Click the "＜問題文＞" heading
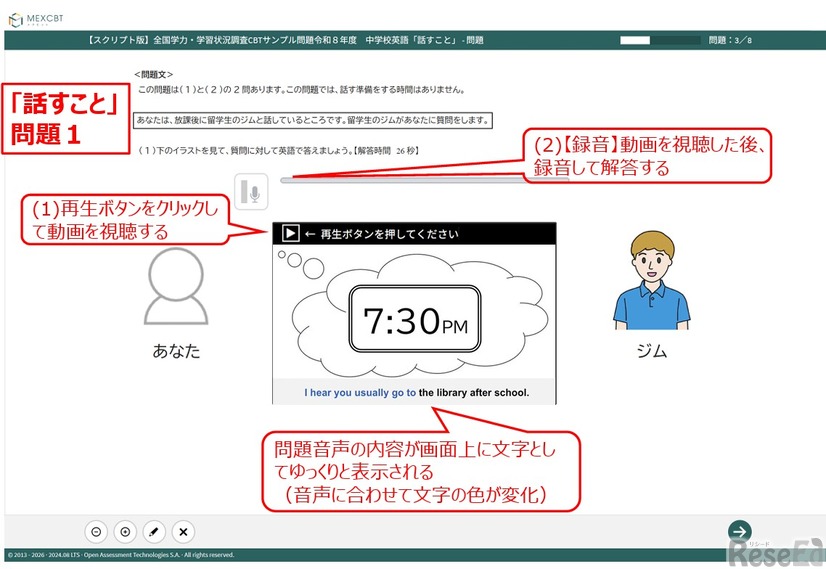The height and width of the screenshot is (569, 826). [x=153, y=75]
